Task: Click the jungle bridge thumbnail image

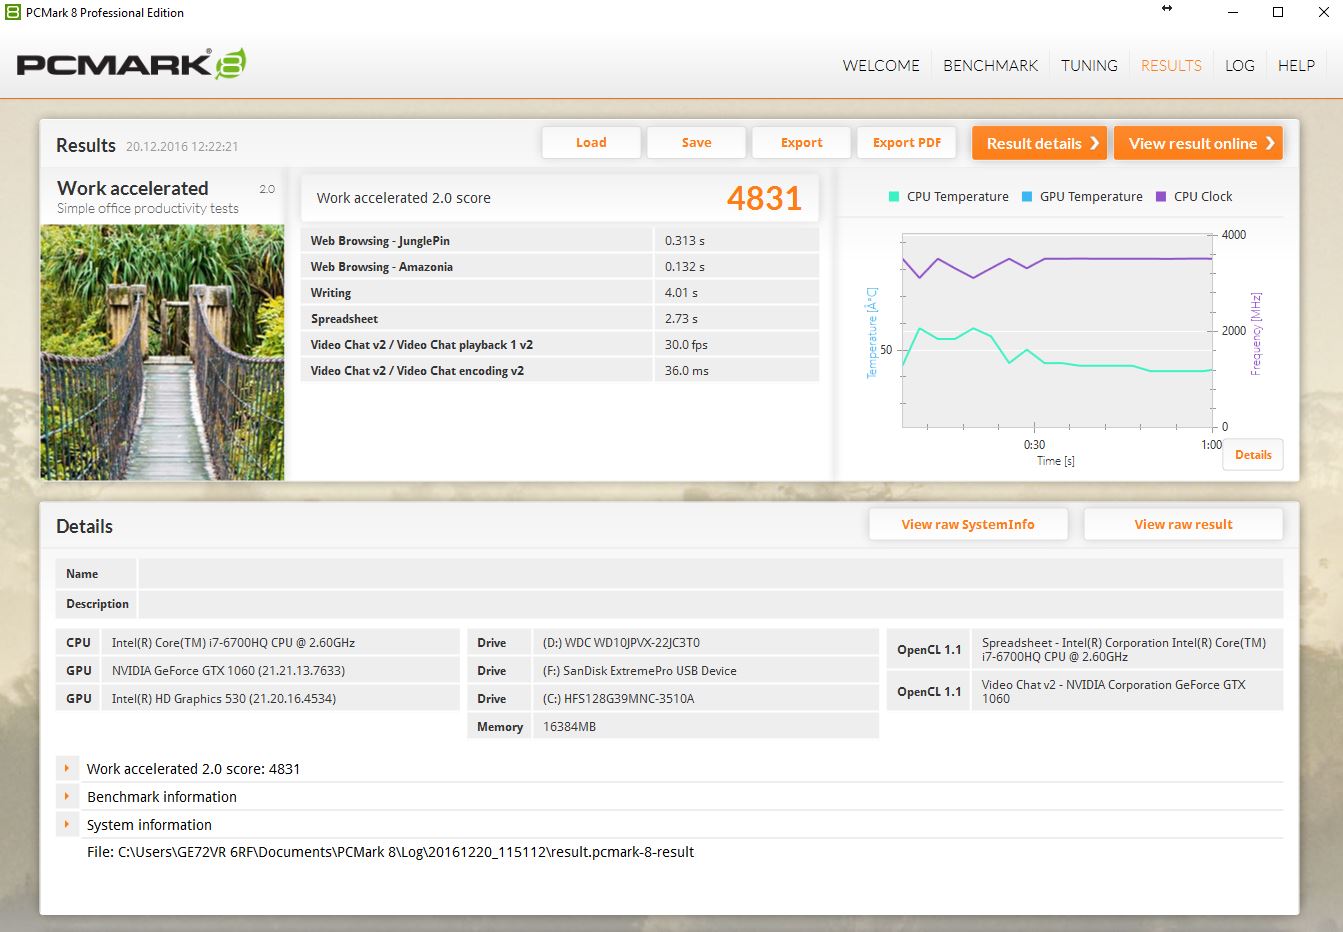Action: click(162, 352)
